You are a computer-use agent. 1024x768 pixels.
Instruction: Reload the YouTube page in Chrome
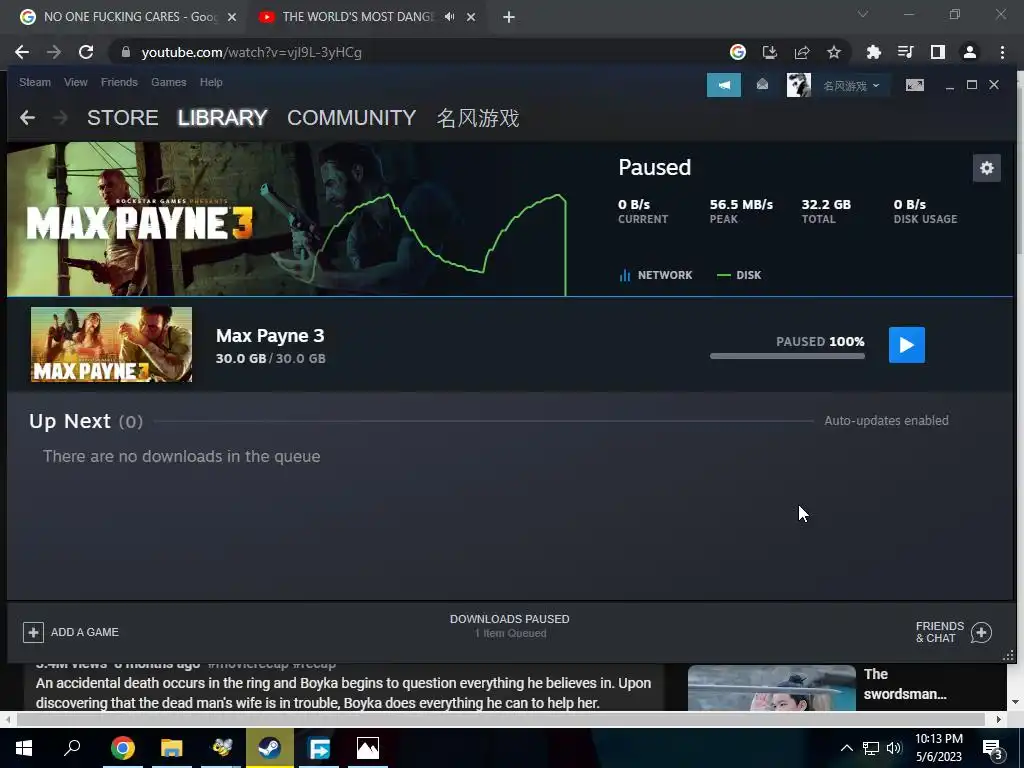click(86, 52)
